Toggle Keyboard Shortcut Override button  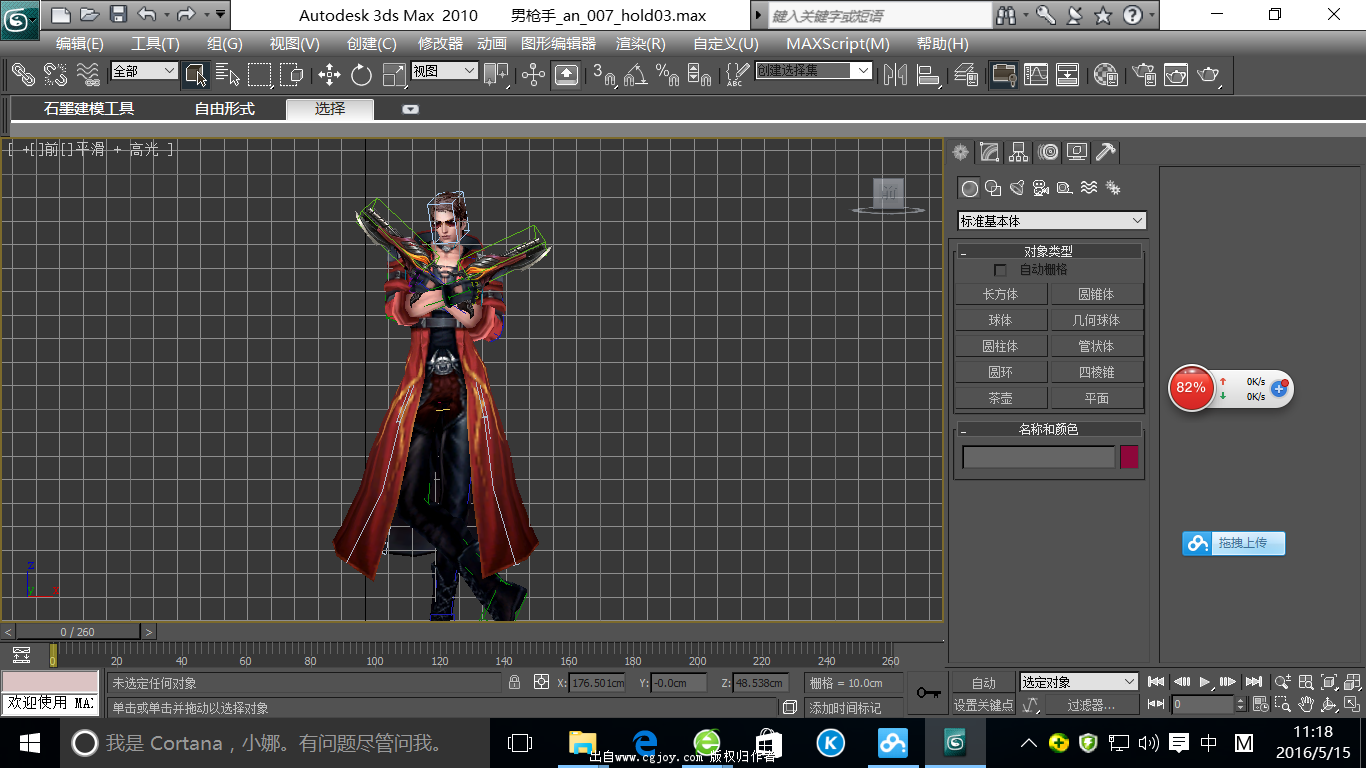pos(566,74)
